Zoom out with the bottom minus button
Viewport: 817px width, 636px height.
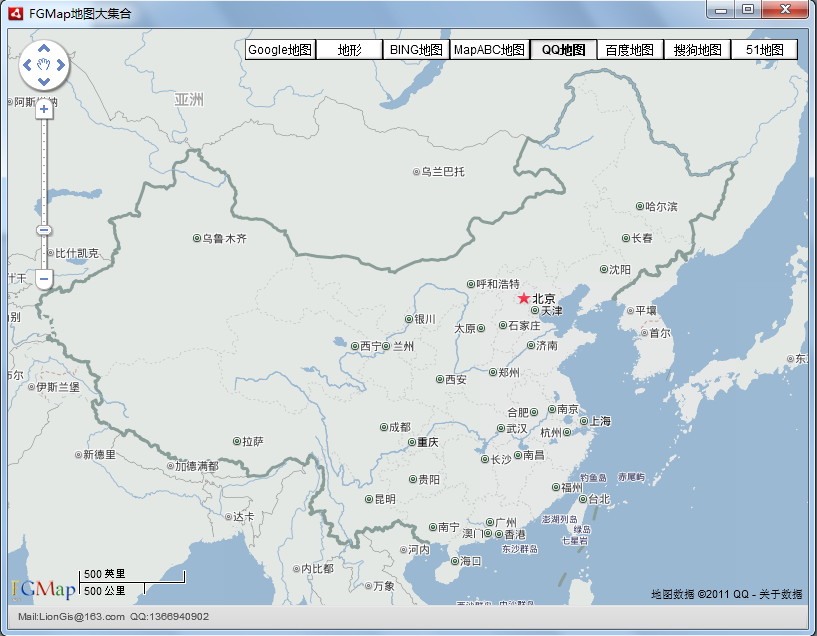tap(44, 279)
